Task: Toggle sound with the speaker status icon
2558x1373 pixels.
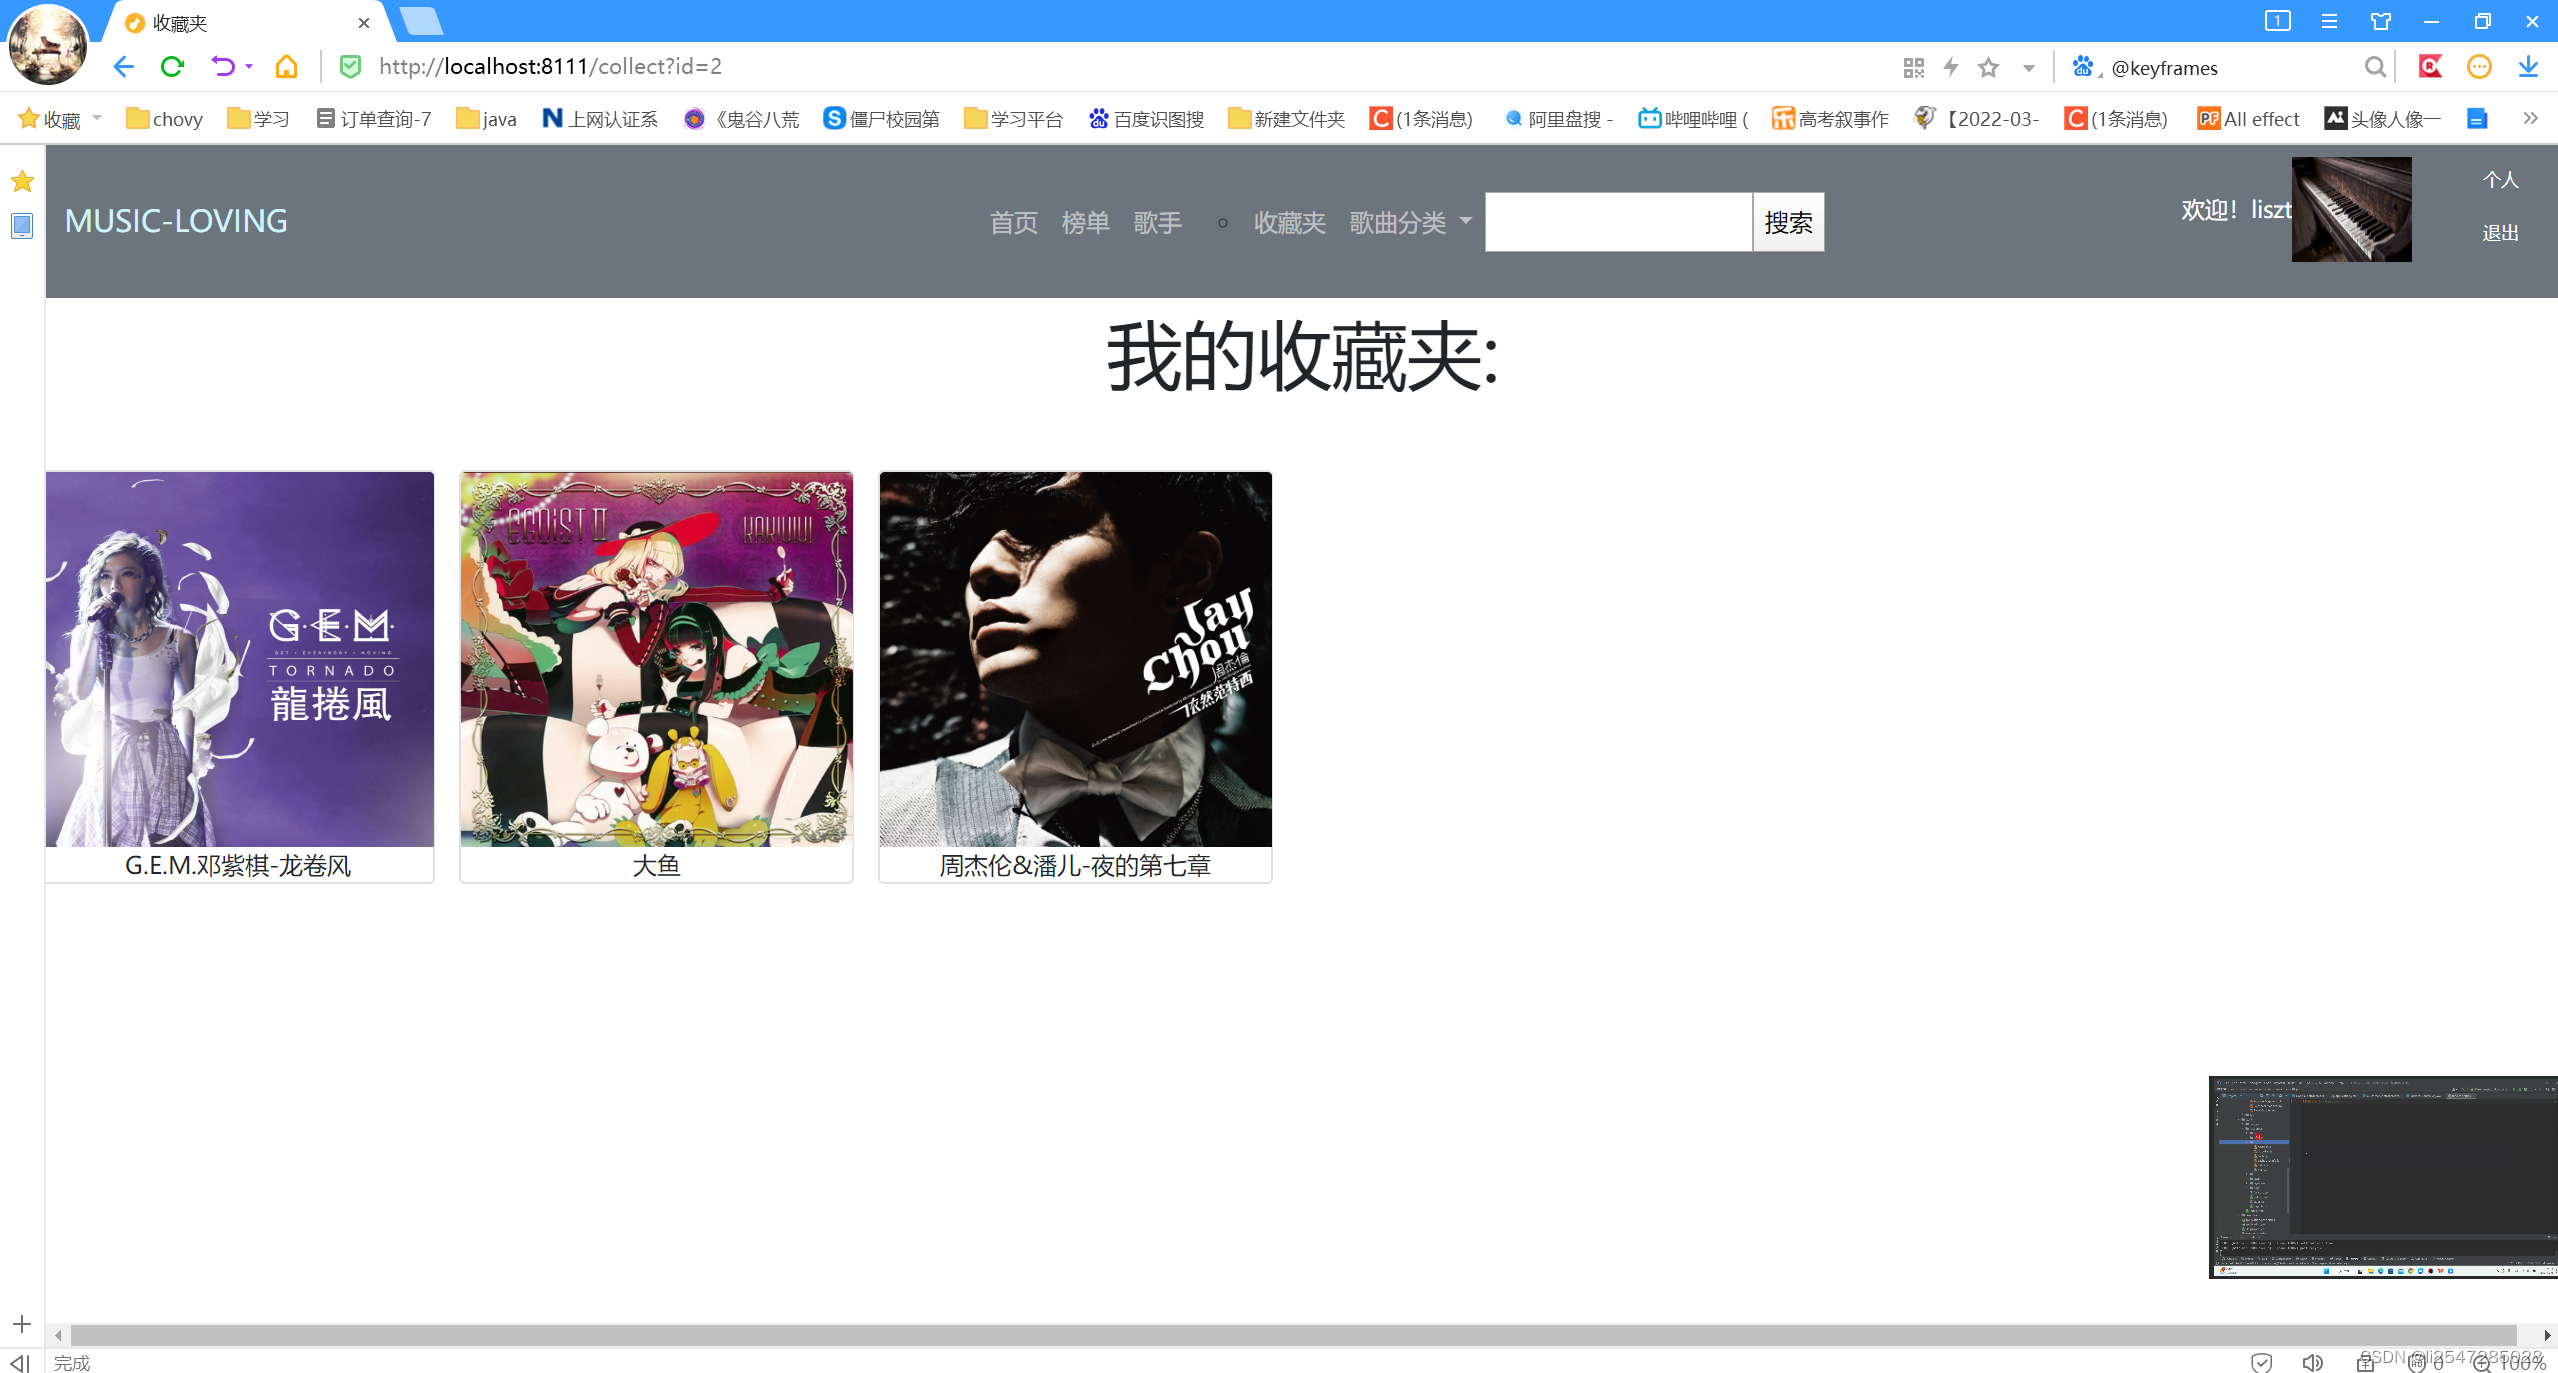Action: click(2312, 1362)
